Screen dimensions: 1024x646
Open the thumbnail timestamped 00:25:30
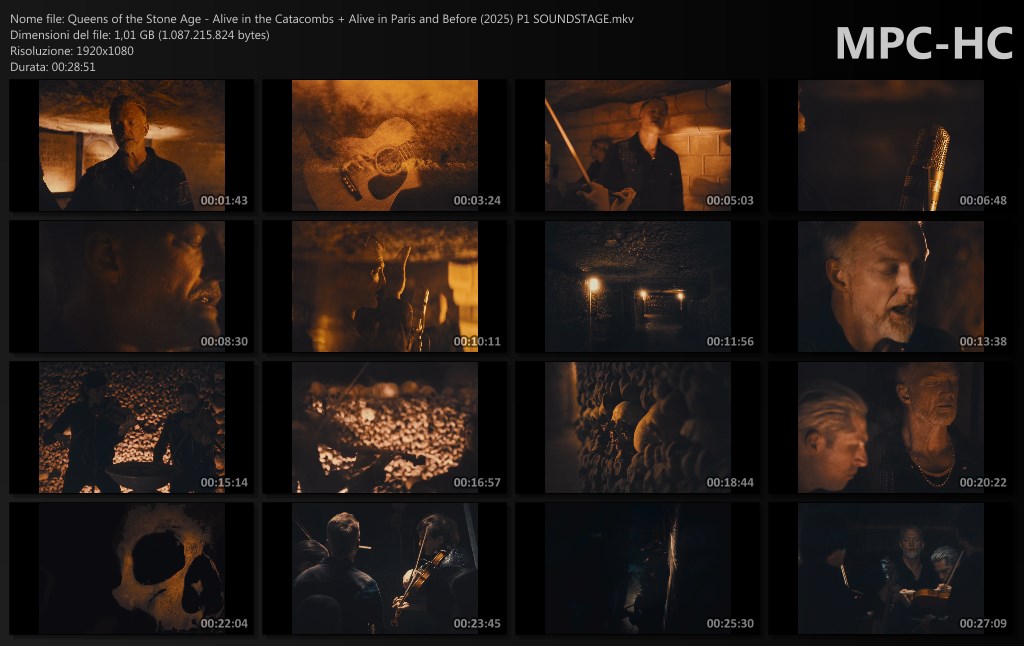637,569
